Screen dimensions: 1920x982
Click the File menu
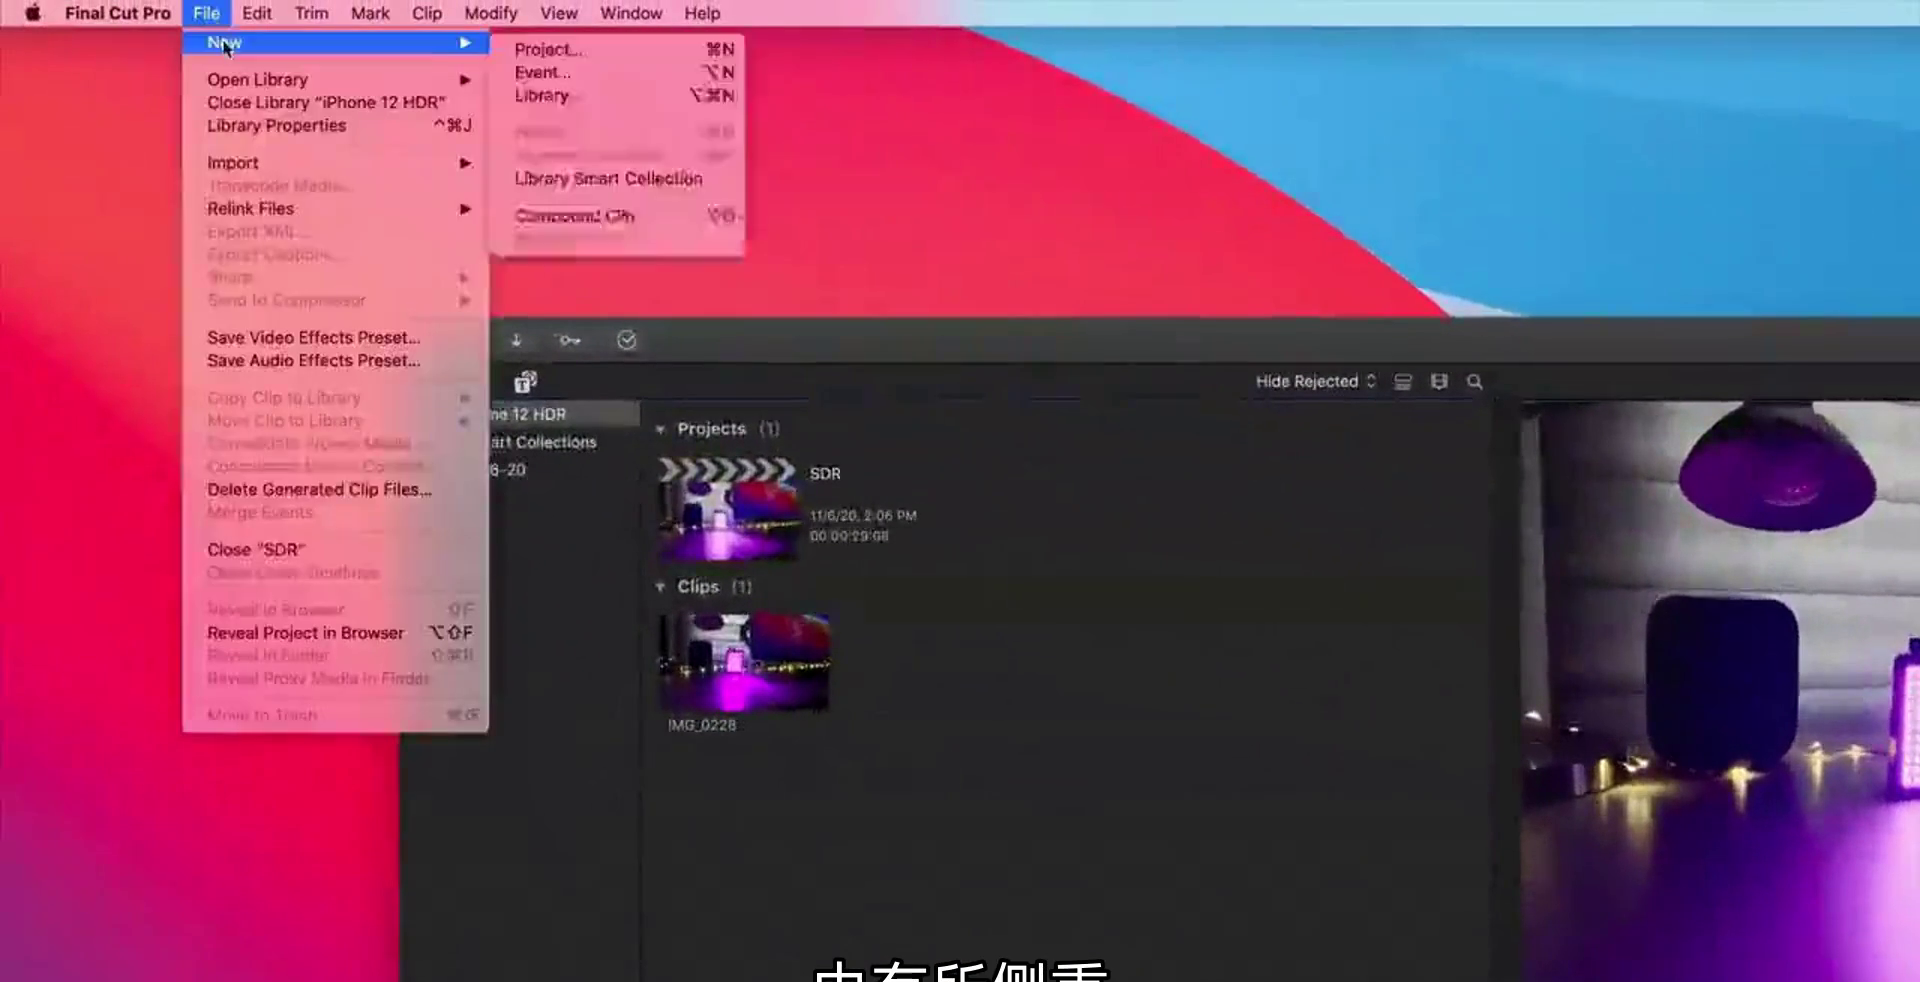(x=206, y=13)
